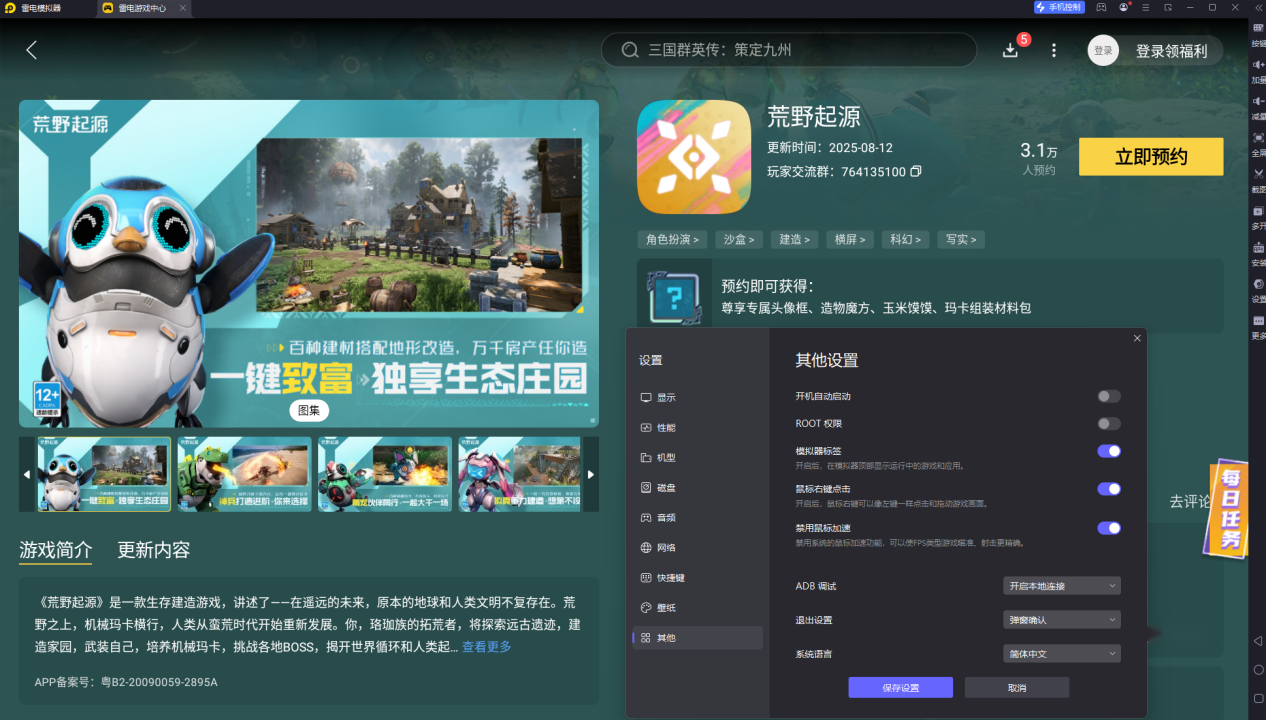Select 性能 in settings sidebar
Viewport: 1266px width, 720px height.
tap(698, 427)
